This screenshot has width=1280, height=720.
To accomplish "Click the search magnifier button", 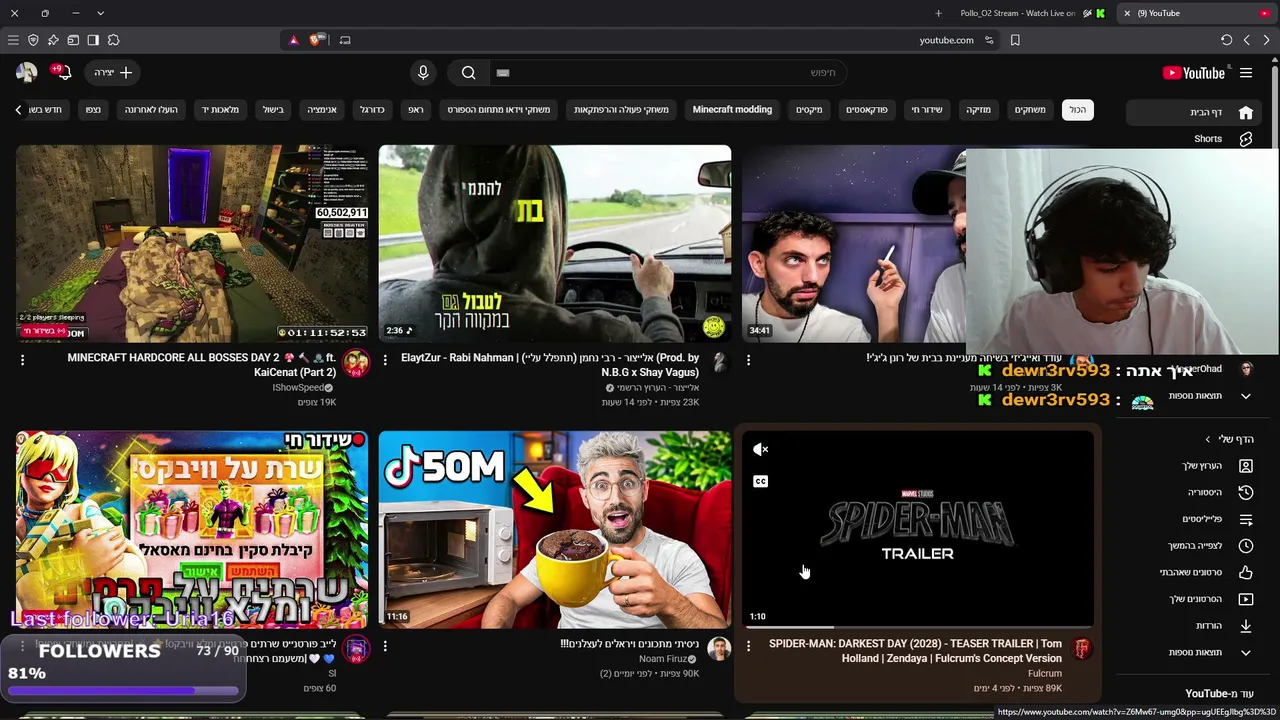I will 468,73.
